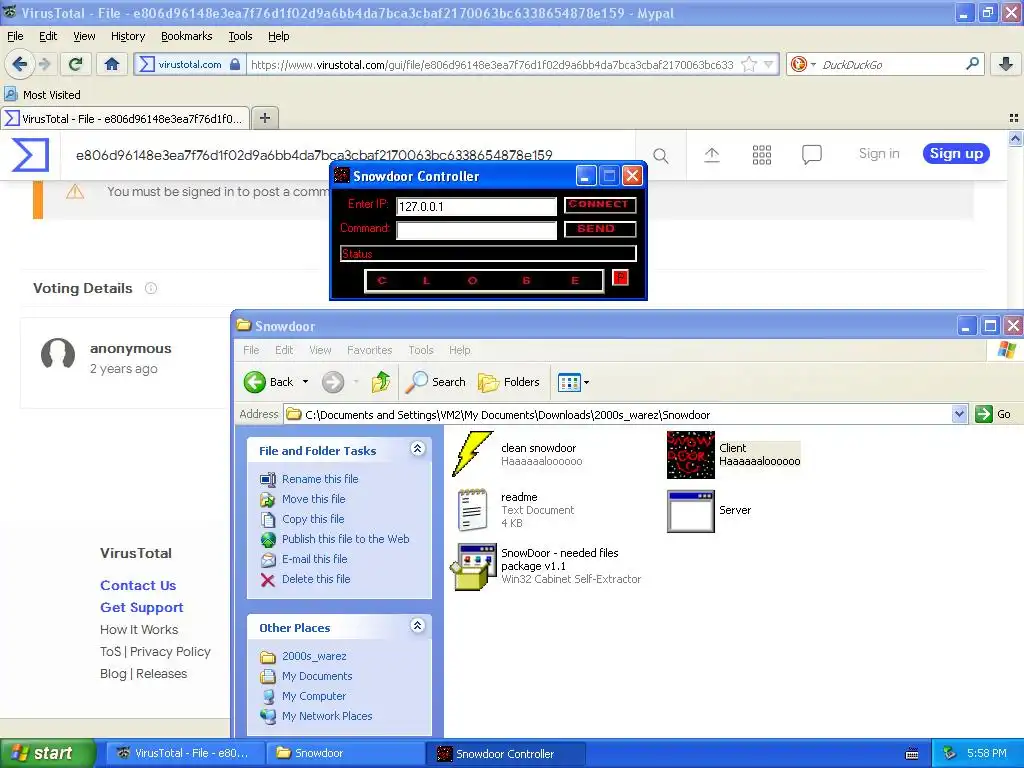The width and height of the screenshot is (1024, 768).
Task: Switch to Snowdoor folder taskbar button
Action: [x=344, y=753]
